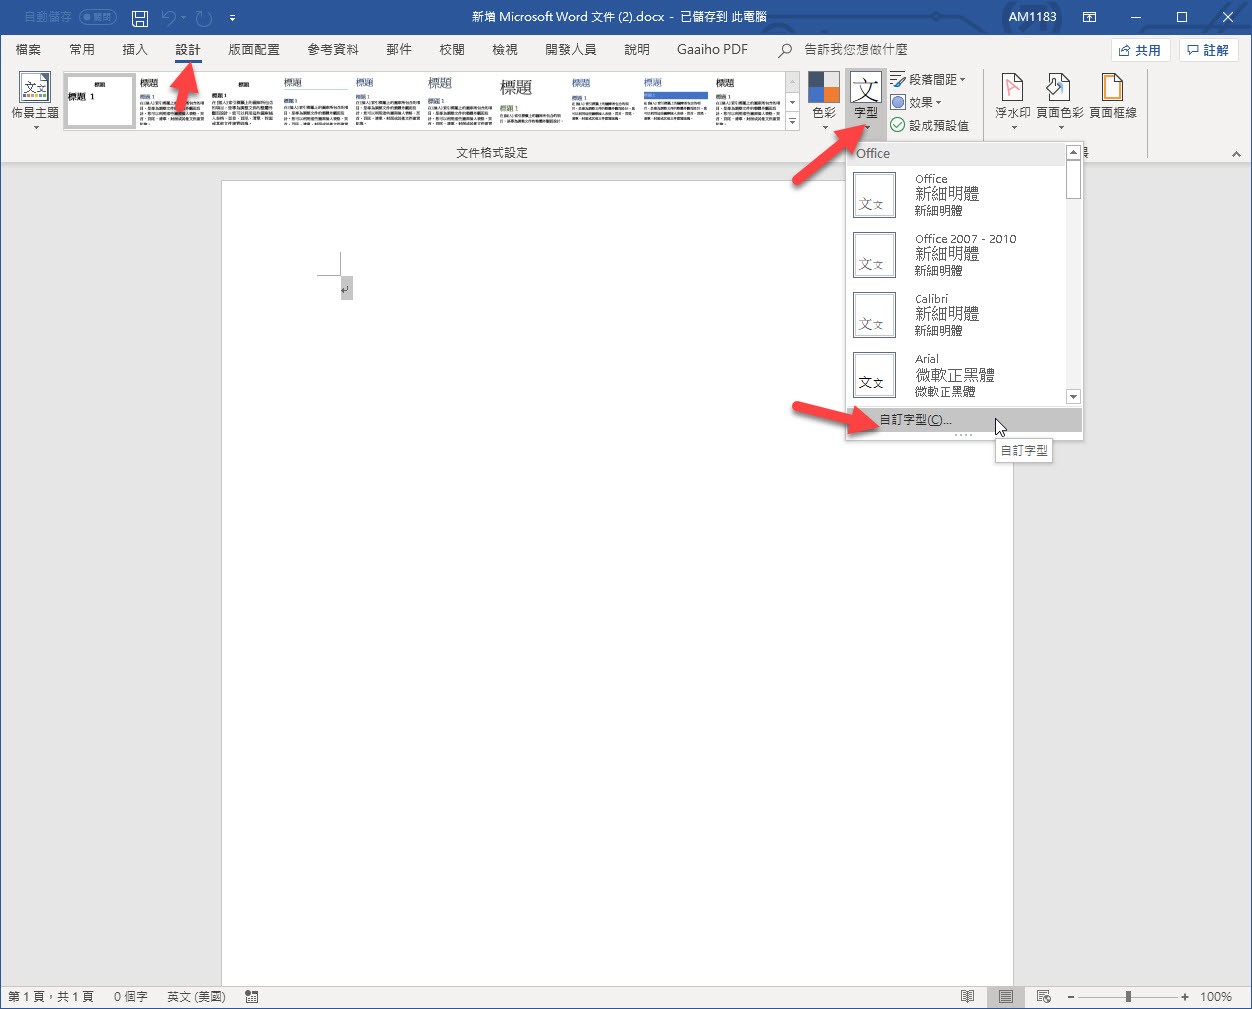This screenshot has width=1252, height=1009.
Task: Open the 佈景主題 dropdown arrow
Action: [35, 128]
